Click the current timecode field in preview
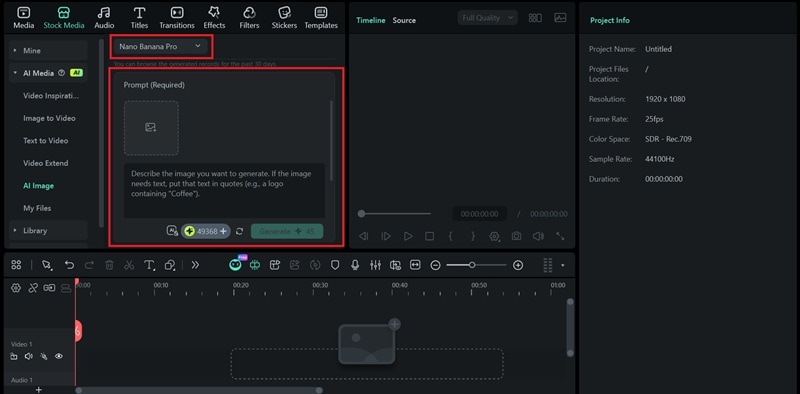Image resolution: width=800 pixels, height=394 pixels. 480,214
